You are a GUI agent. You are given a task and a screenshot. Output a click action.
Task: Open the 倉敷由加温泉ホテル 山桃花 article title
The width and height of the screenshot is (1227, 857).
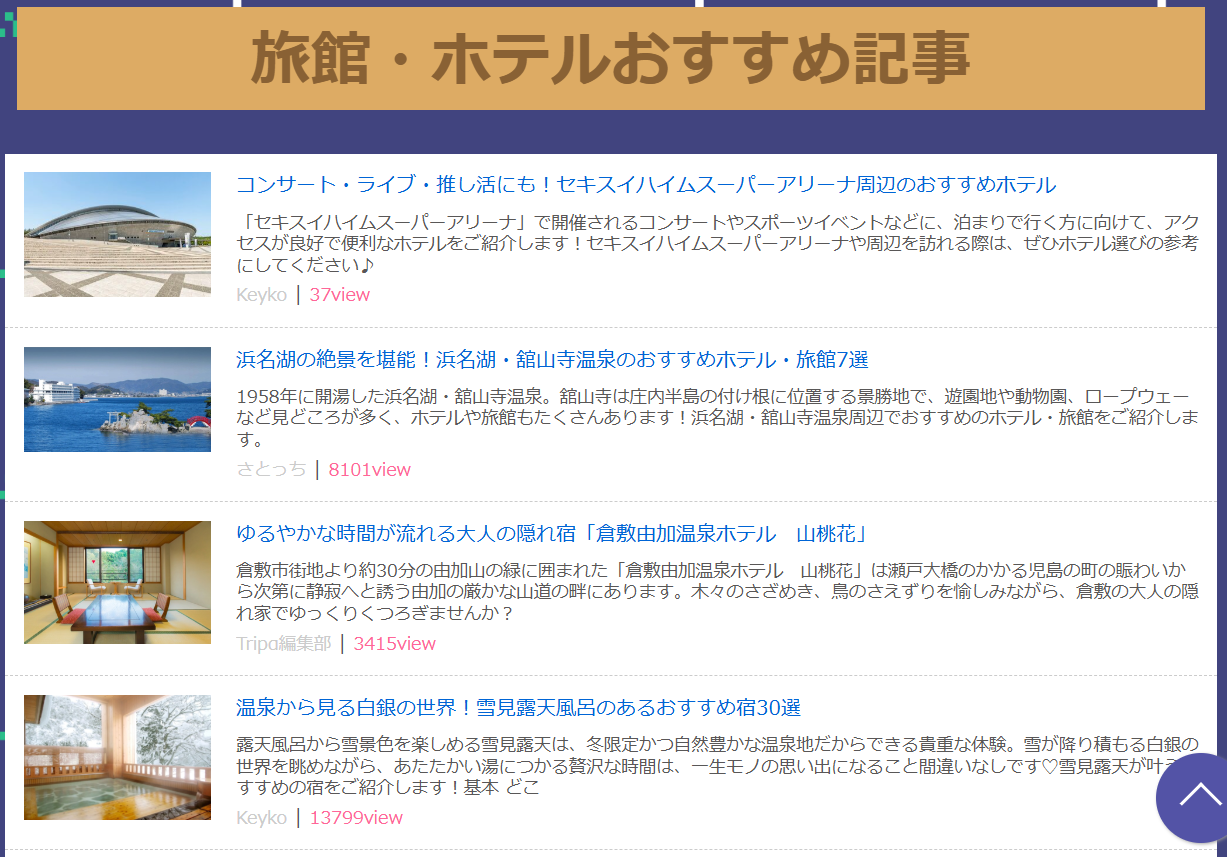552,533
